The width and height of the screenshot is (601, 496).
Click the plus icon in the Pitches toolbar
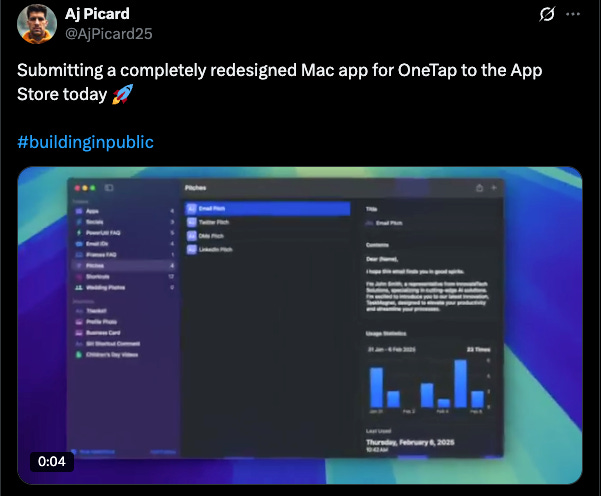494,188
